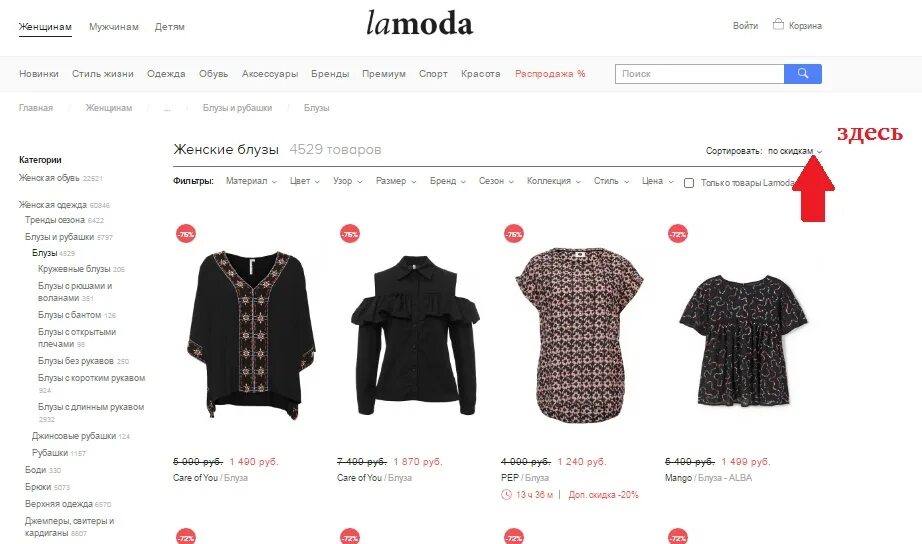Expand the Размер filter dropdown
922x544 pixels.
396,181
